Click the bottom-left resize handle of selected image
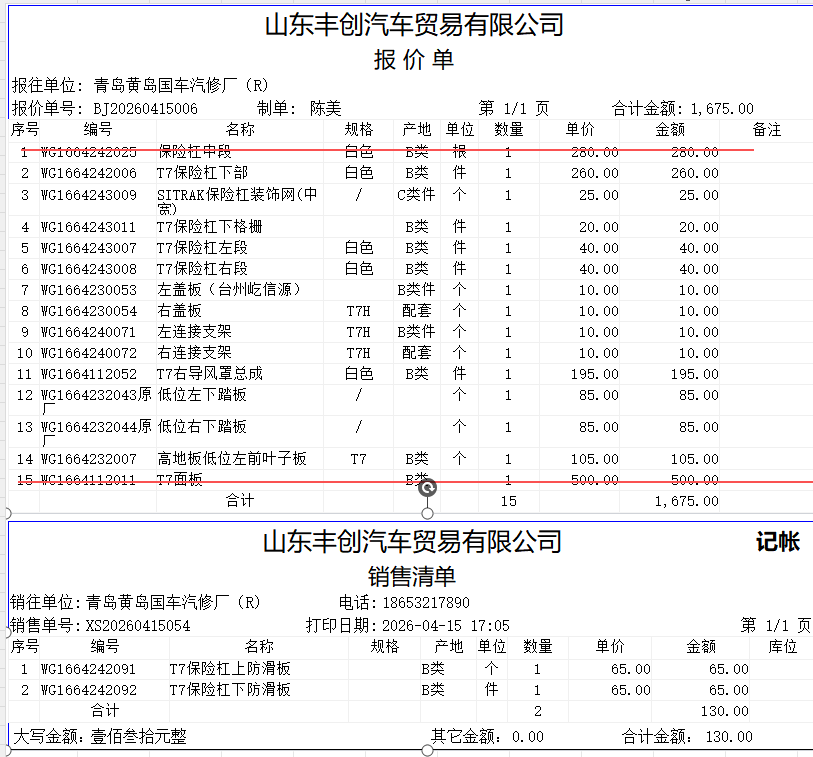 (8, 750)
